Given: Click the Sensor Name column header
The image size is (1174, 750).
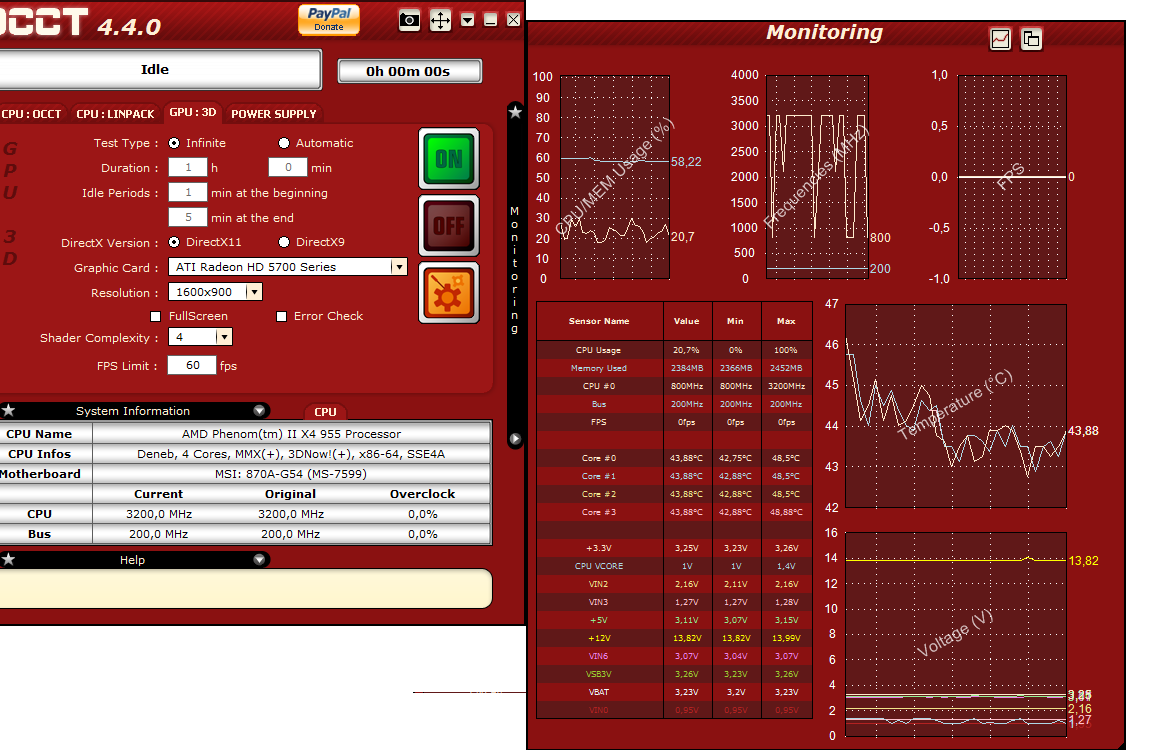Looking at the screenshot, I should (x=599, y=321).
